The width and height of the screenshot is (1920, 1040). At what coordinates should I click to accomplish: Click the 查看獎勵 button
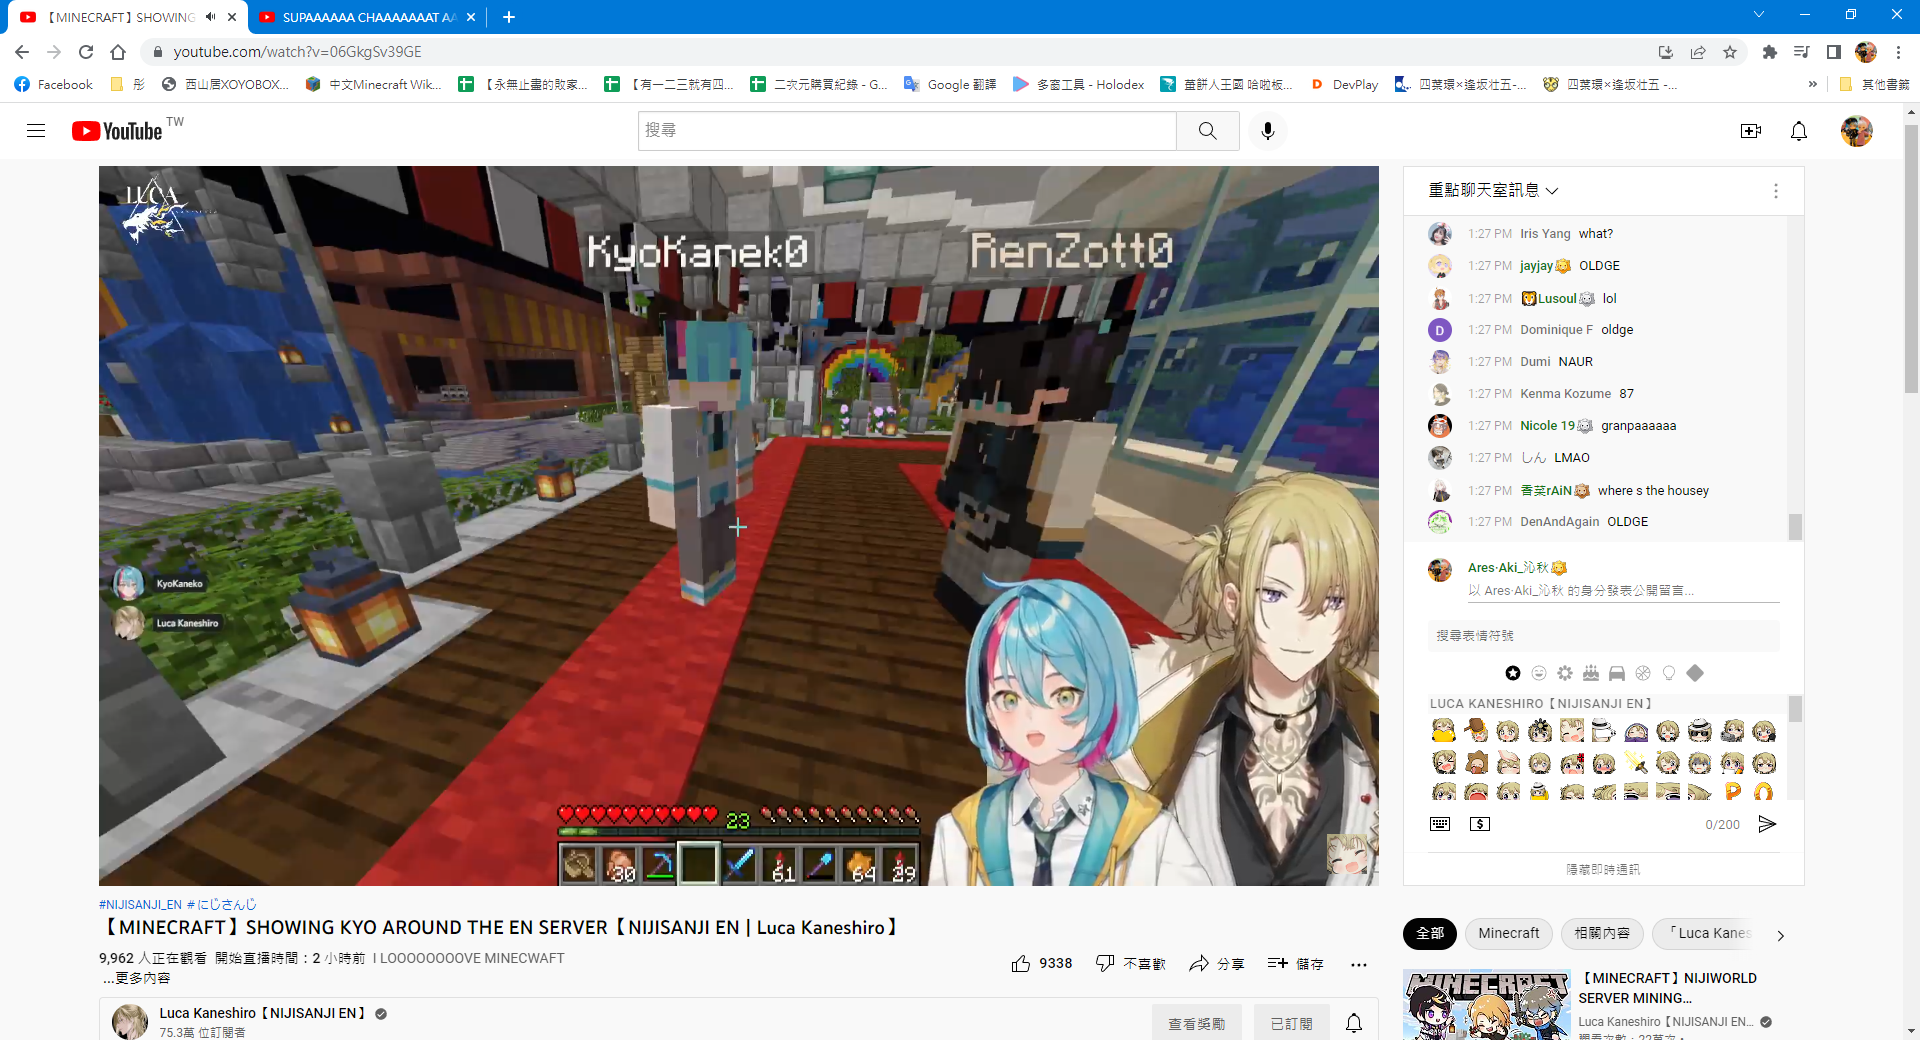pos(1197,1023)
